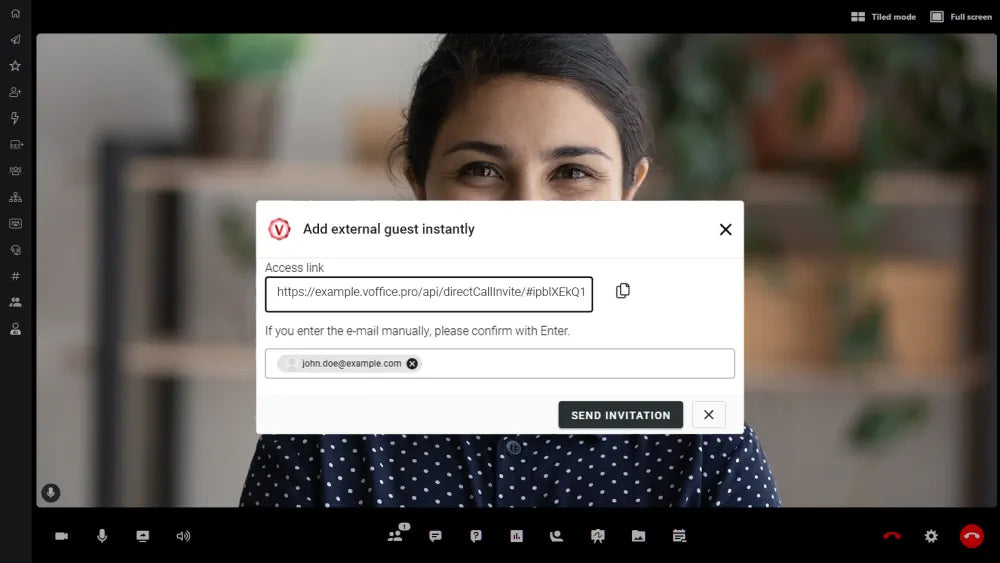Open favorites star in the sidebar
1000x563 pixels.
pos(15,66)
